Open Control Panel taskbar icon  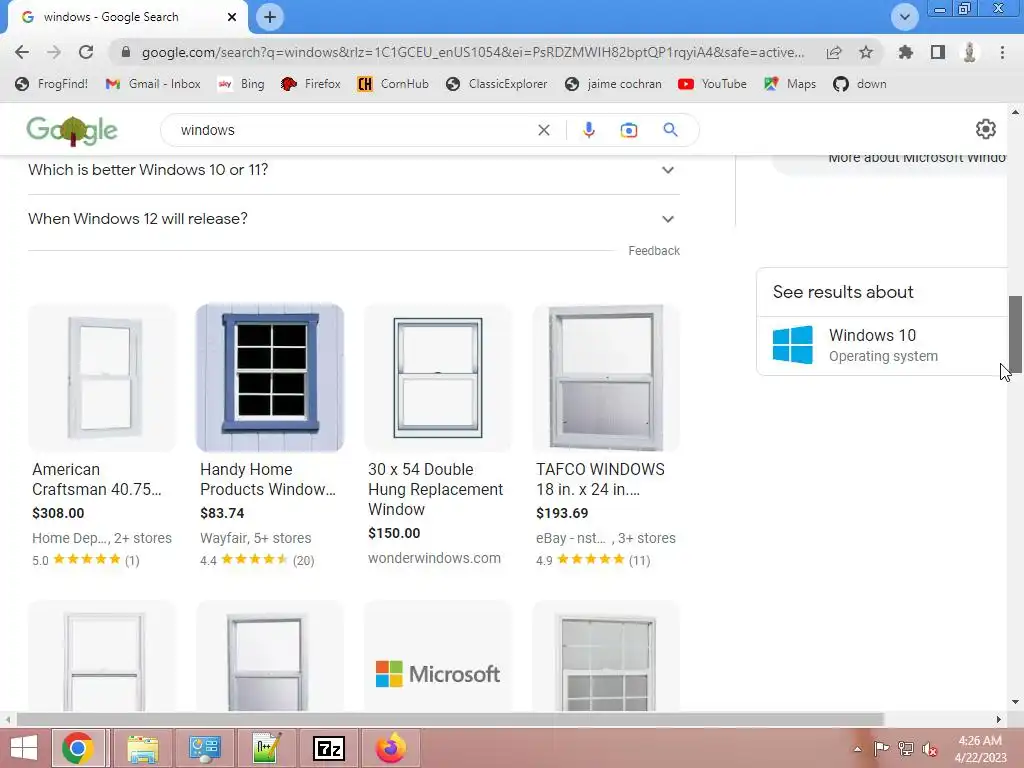pyautogui.click(x=204, y=748)
